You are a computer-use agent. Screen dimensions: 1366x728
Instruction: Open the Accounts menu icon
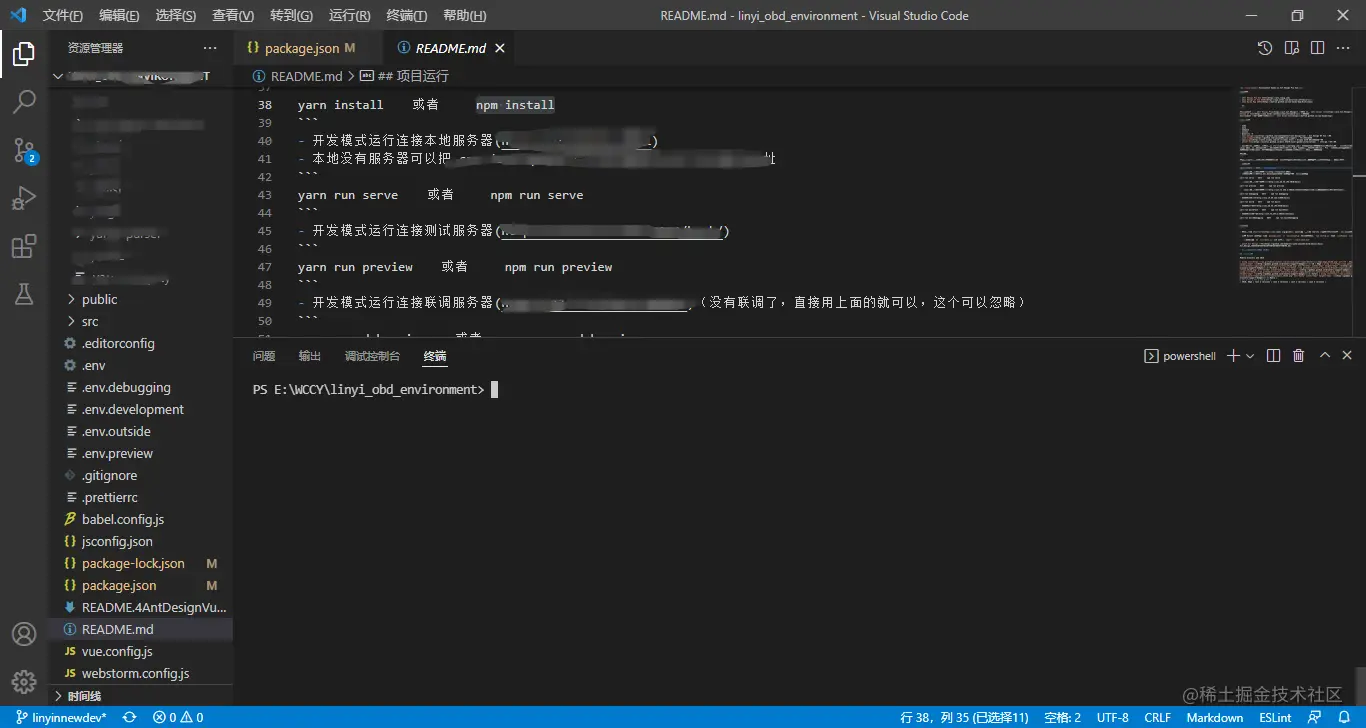click(x=24, y=634)
